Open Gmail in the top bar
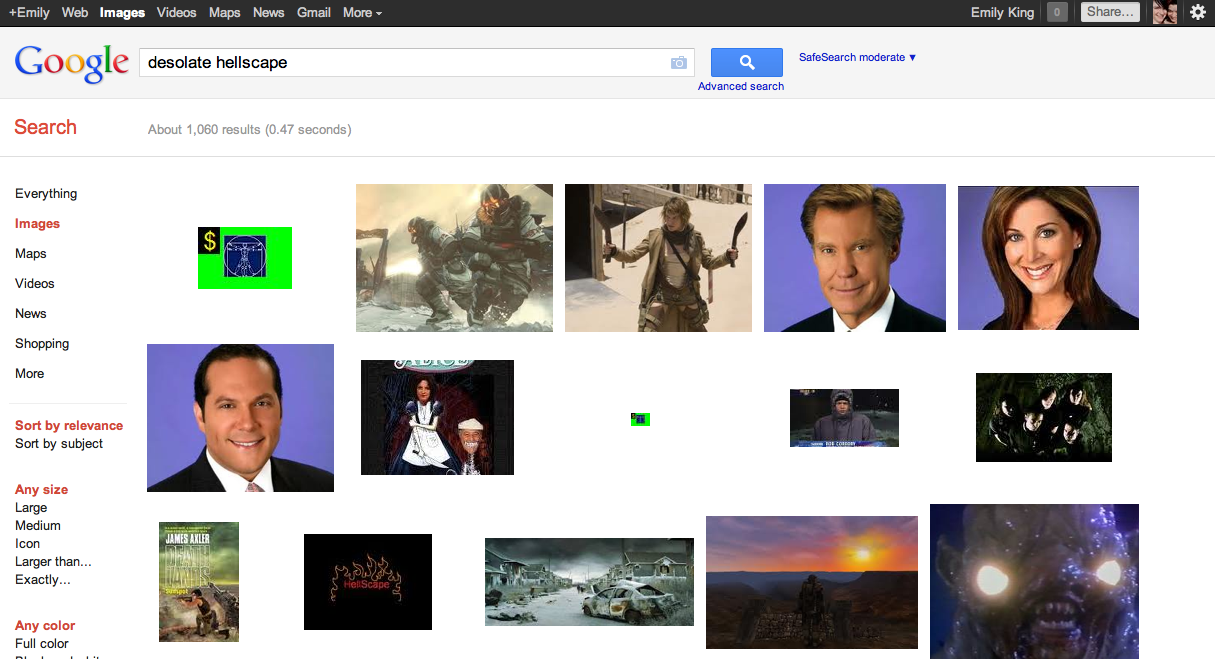 314,12
